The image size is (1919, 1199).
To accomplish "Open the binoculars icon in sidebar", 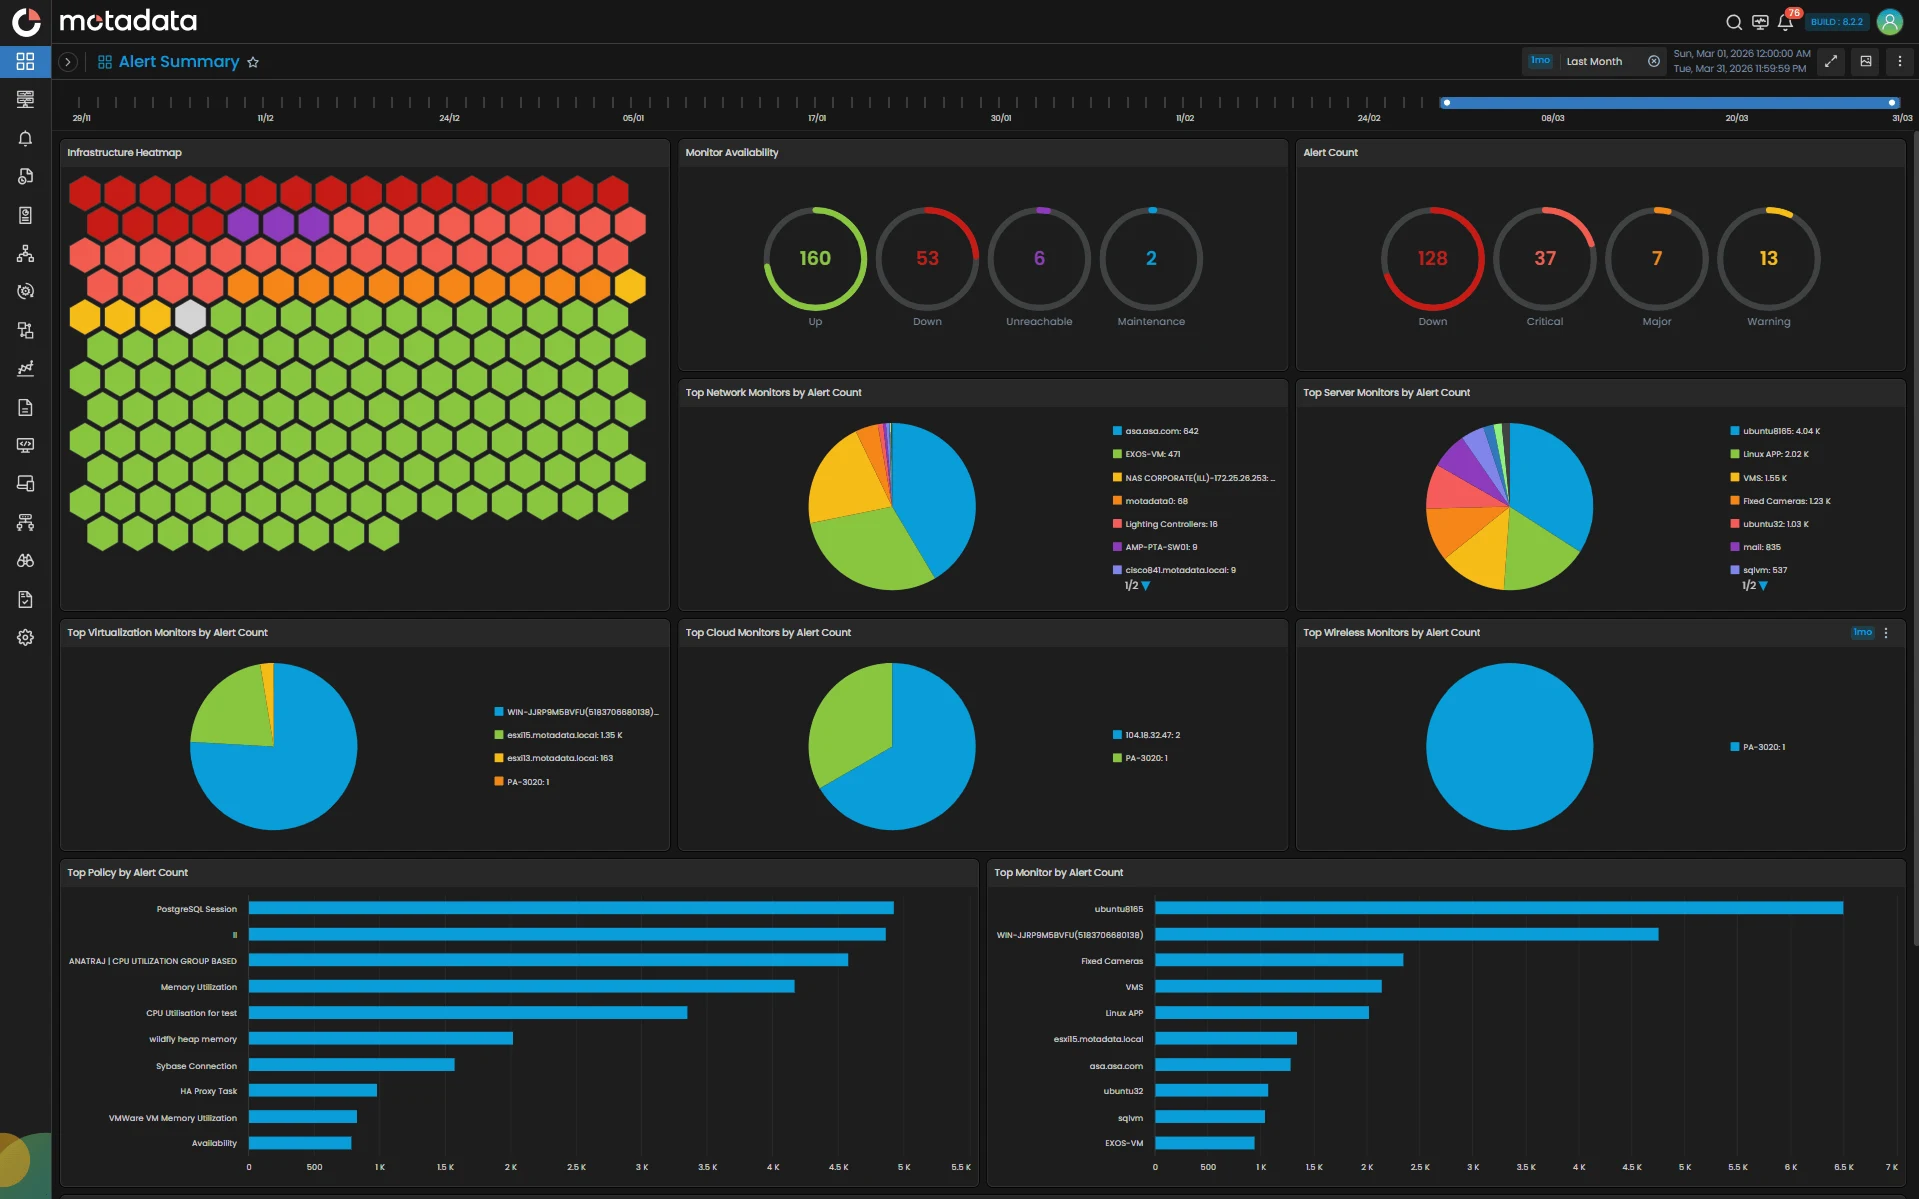I will 25,560.
